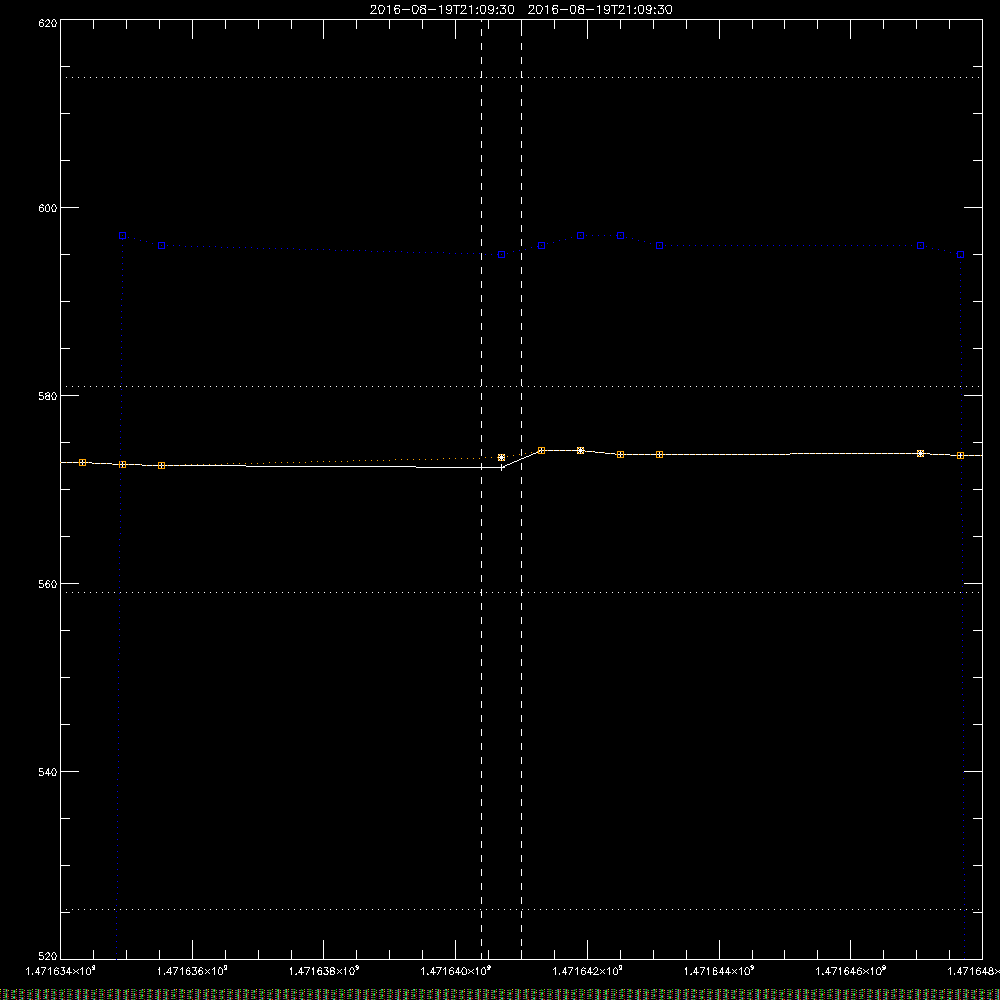Image resolution: width=1000 pixels, height=1000 pixels.
Task: Pick the leftmost blue square data marker
Action: tap(122, 236)
